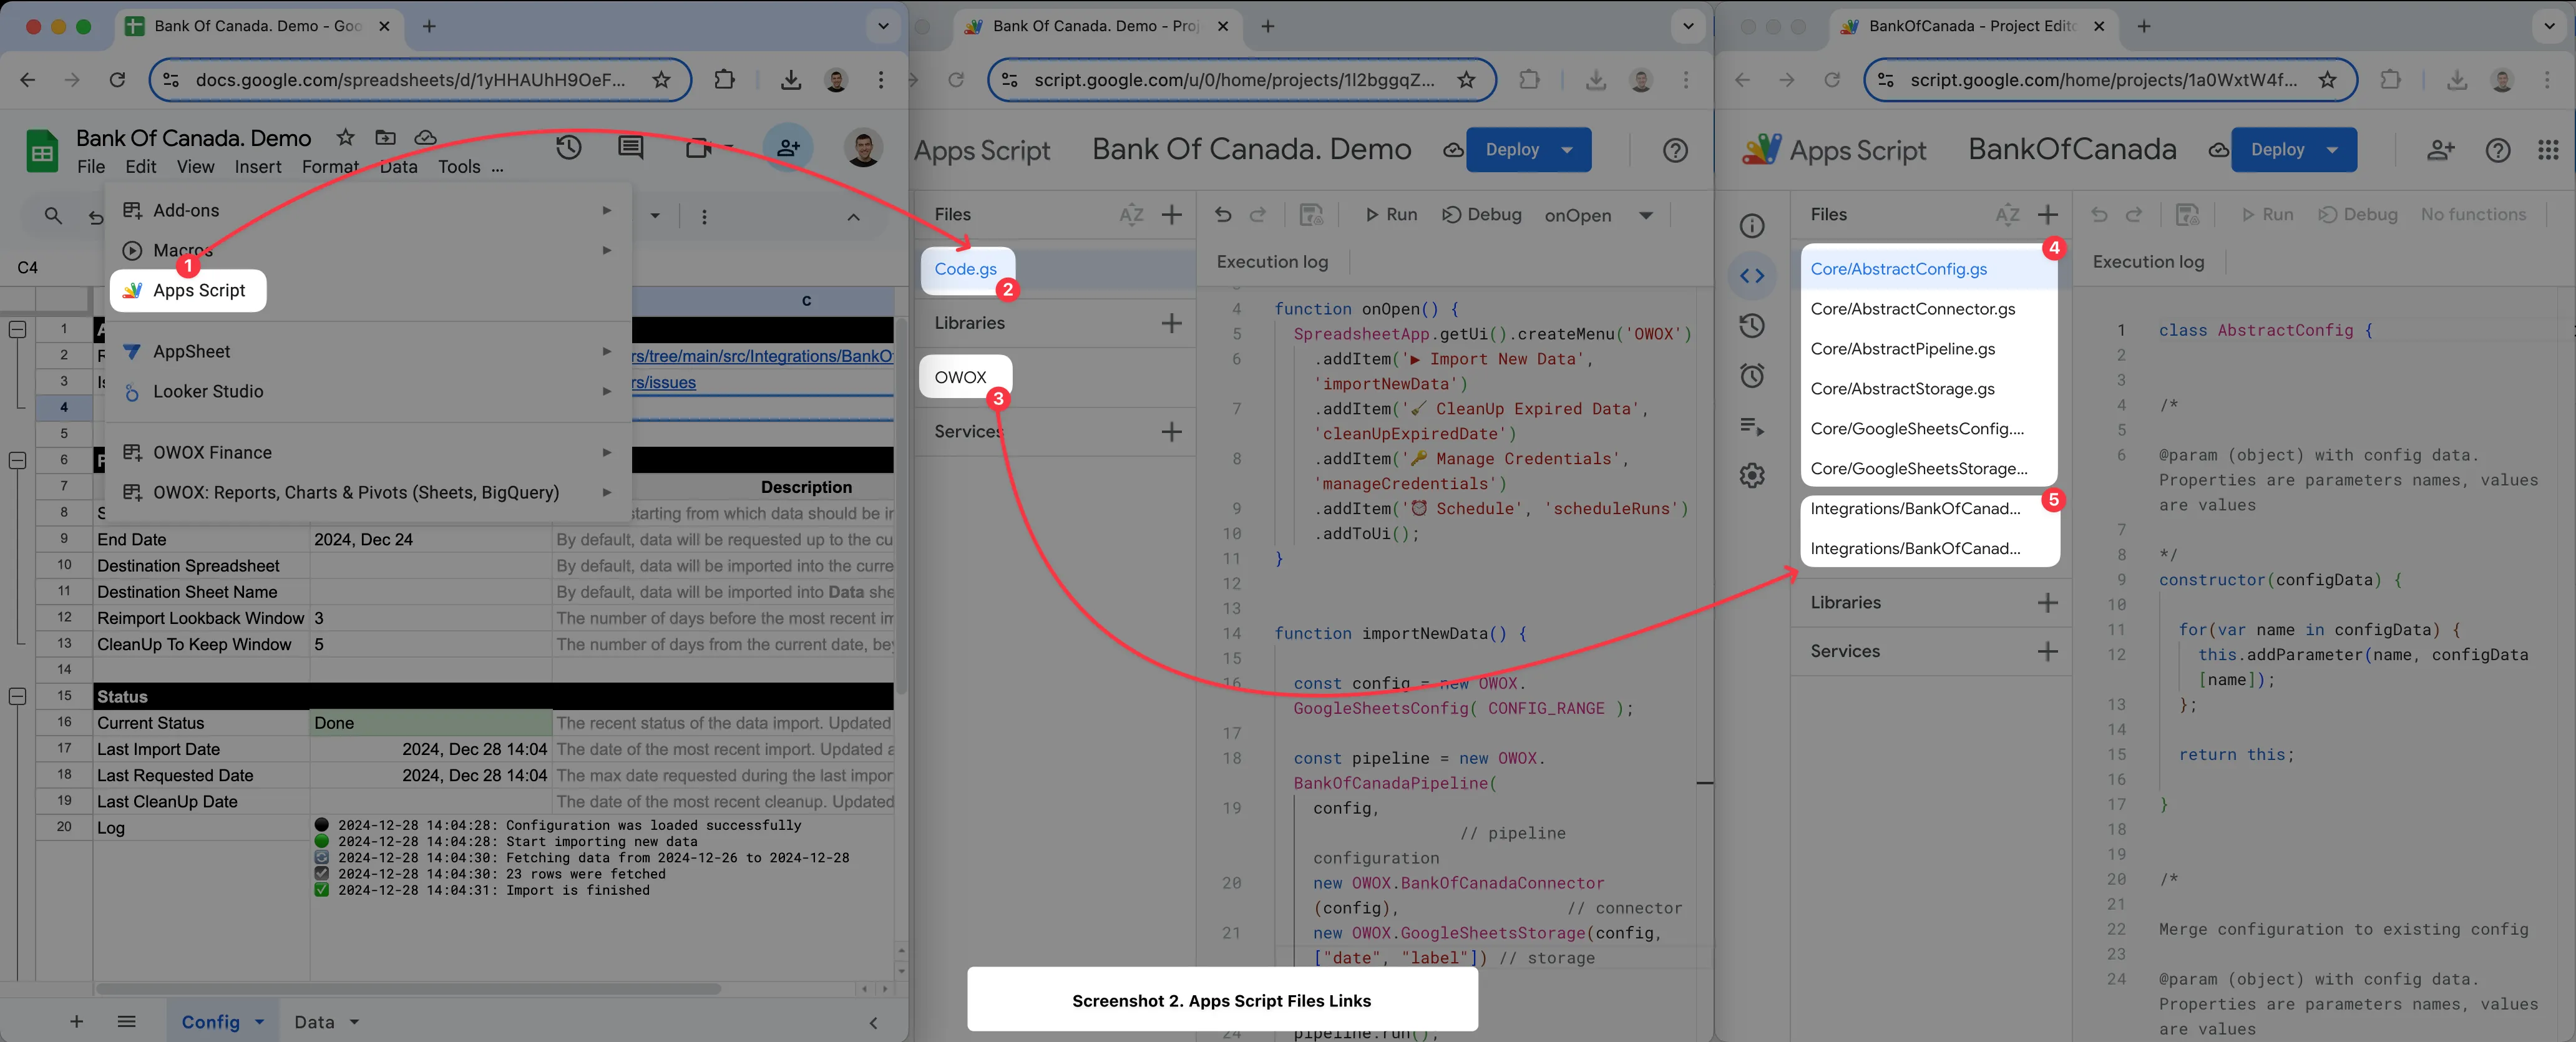Screen dimensions: 2576x1042
Task: Click Debug in the middle Apps Script editor
Action: [x=1482, y=214]
